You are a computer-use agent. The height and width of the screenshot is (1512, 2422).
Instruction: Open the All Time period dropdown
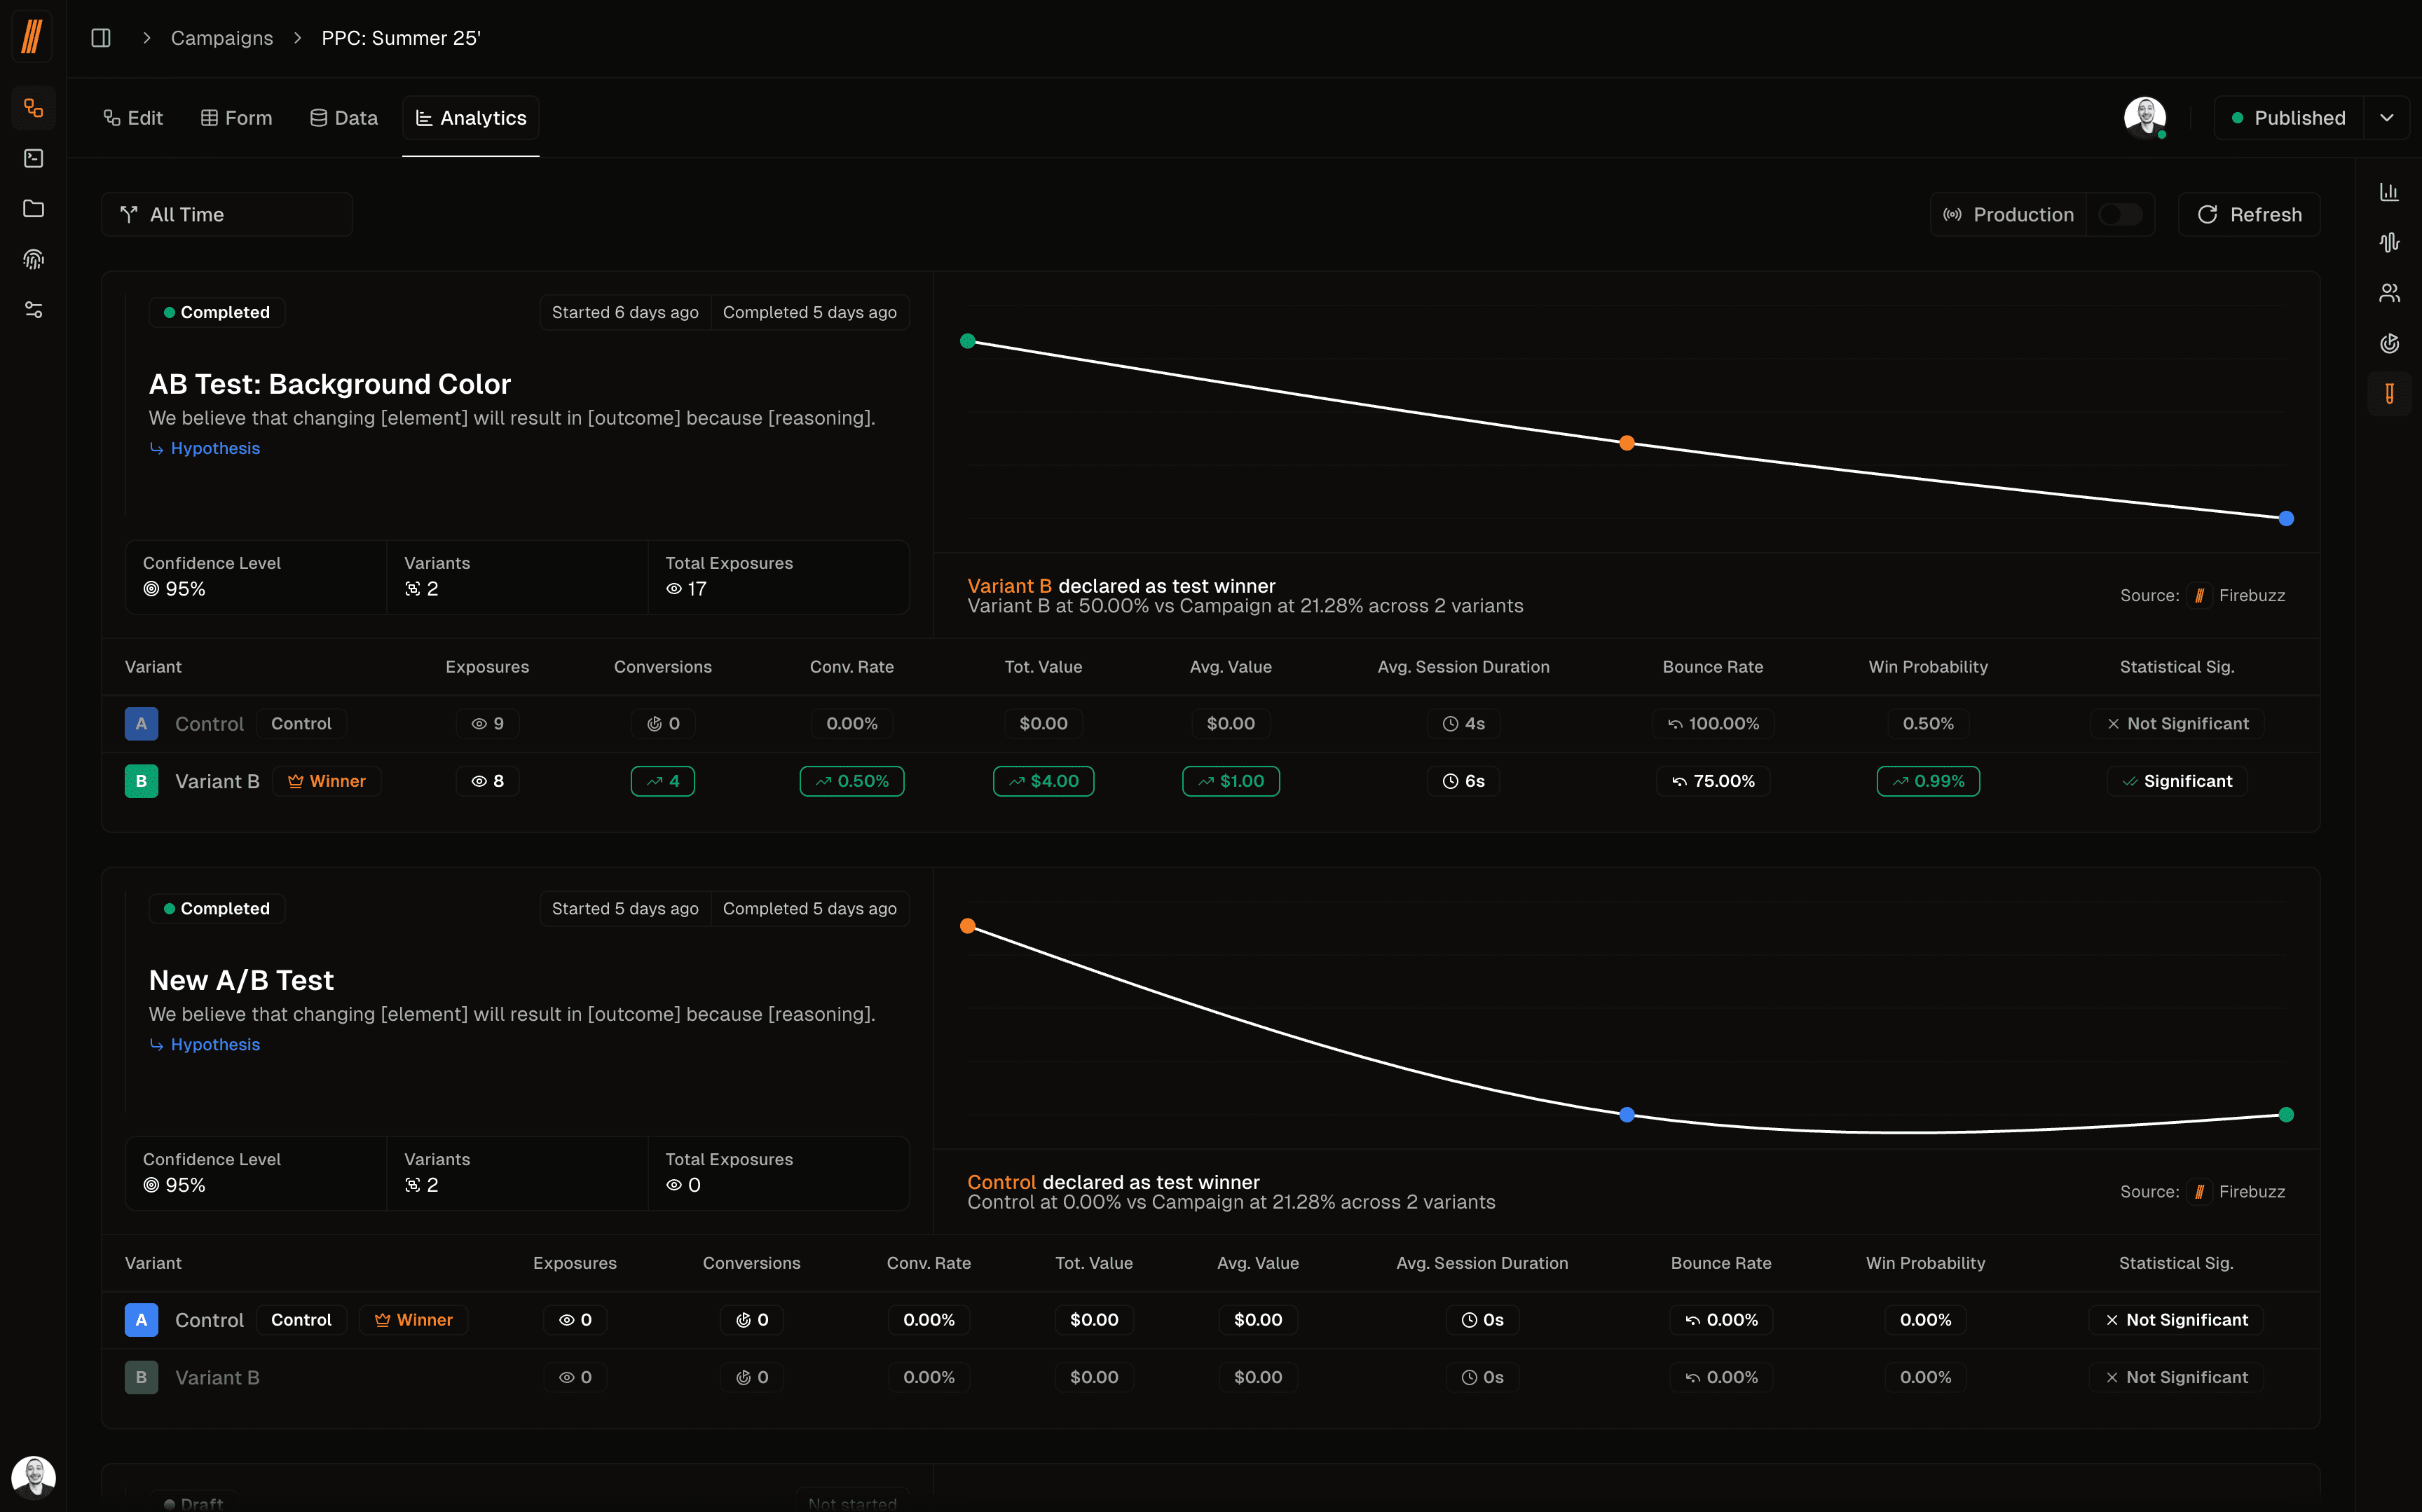pyautogui.click(x=227, y=215)
